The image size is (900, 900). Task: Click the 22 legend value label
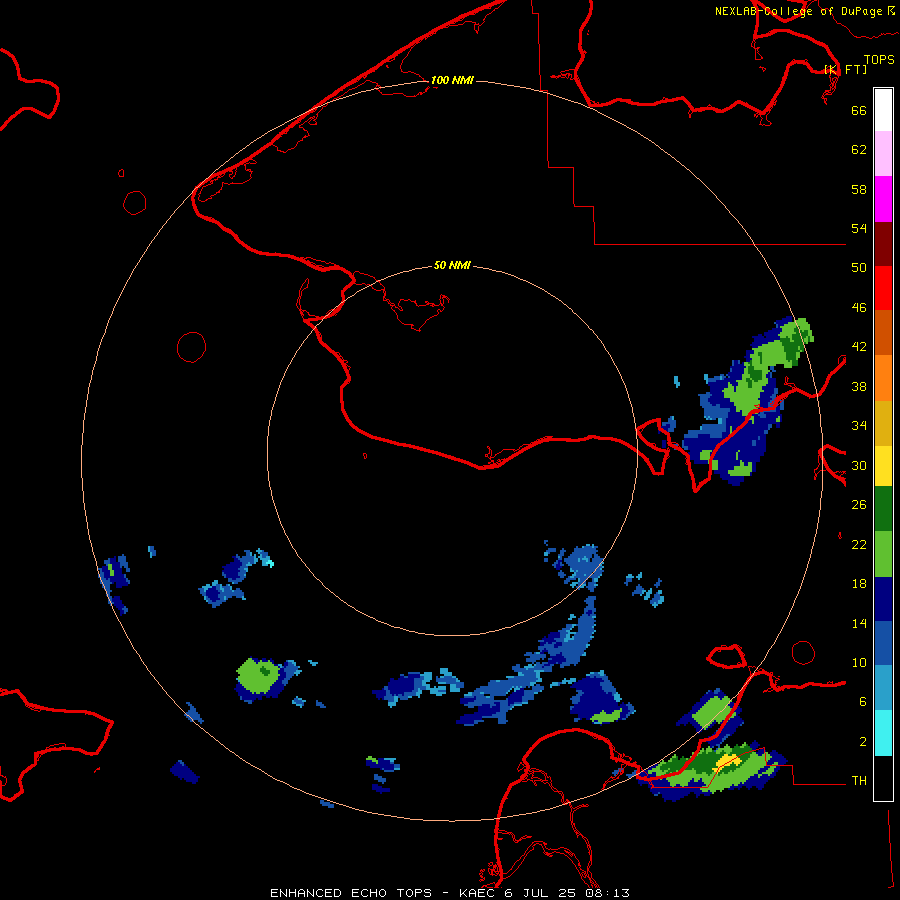[859, 544]
